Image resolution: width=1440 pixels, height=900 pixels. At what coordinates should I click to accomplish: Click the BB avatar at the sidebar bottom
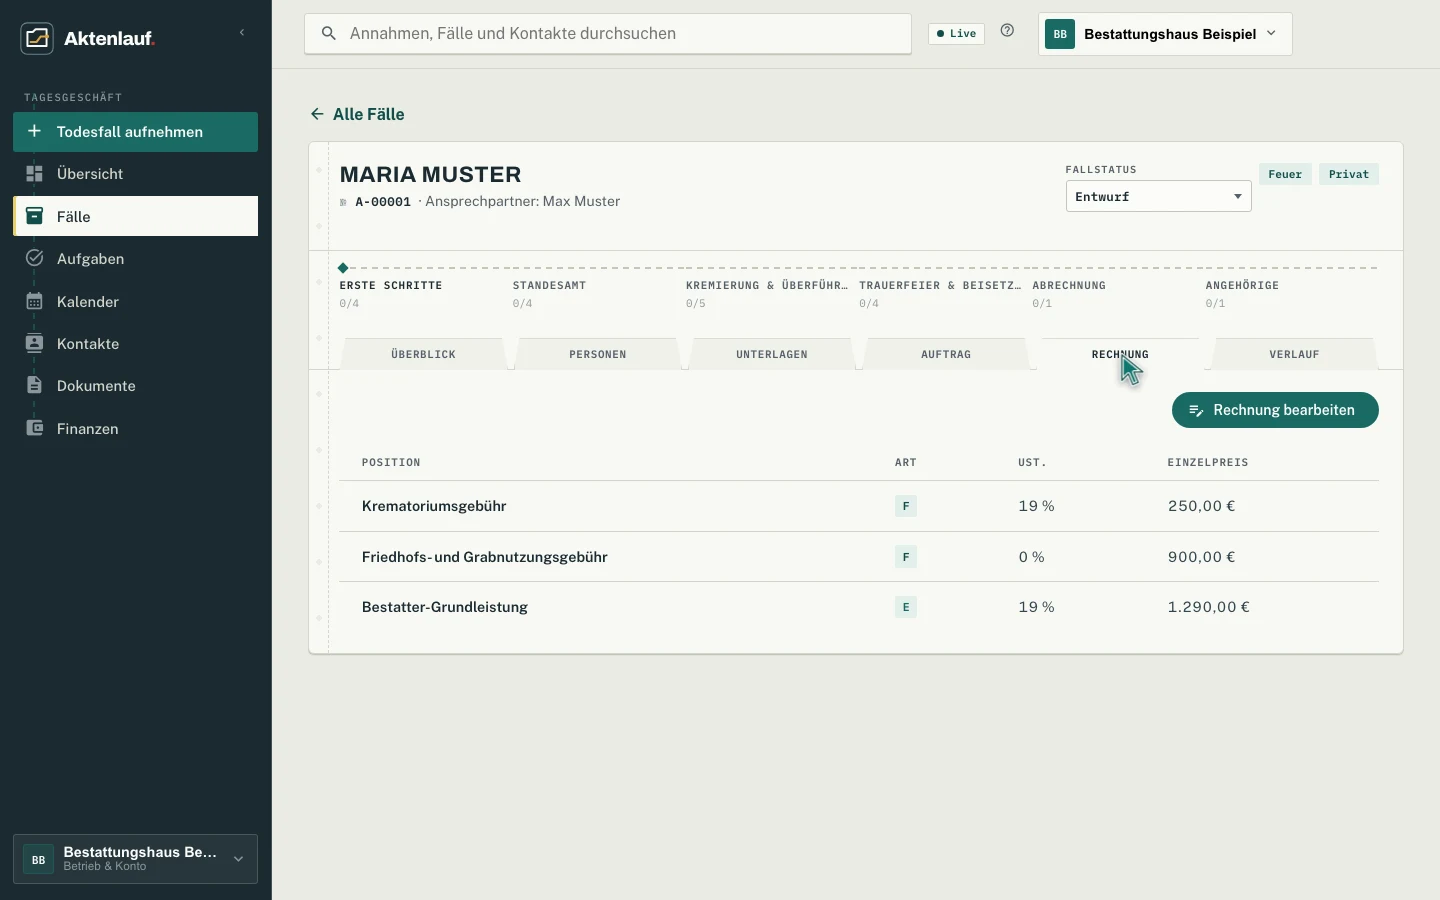[38, 859]
